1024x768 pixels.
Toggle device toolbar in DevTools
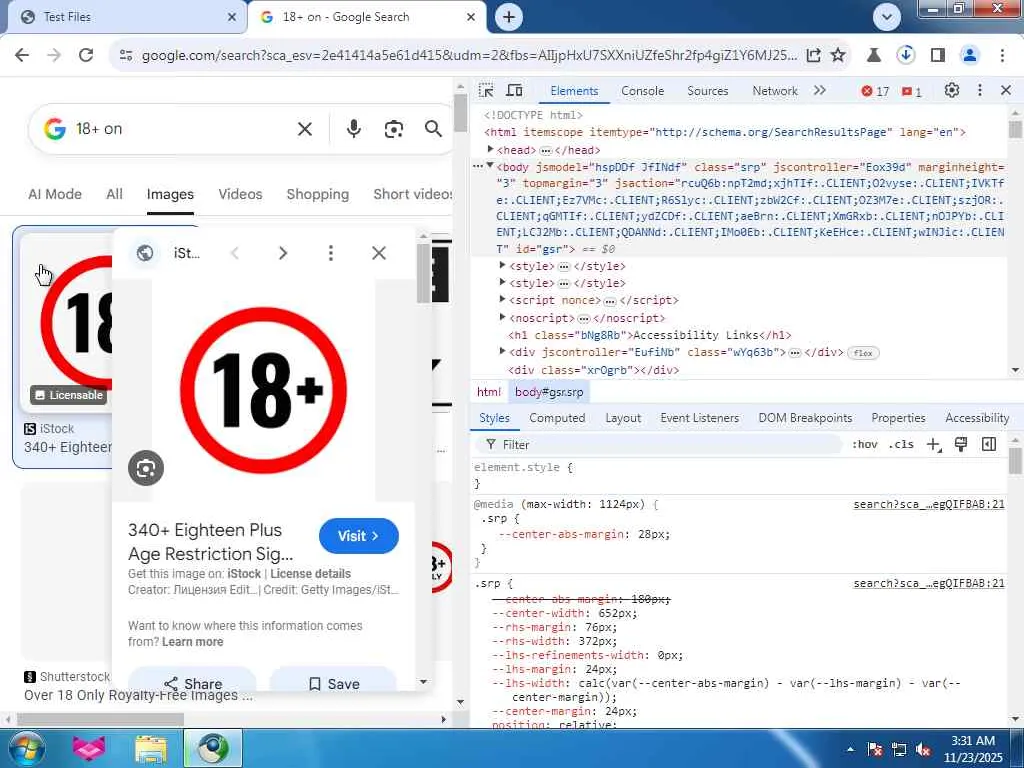pos(515,91)
